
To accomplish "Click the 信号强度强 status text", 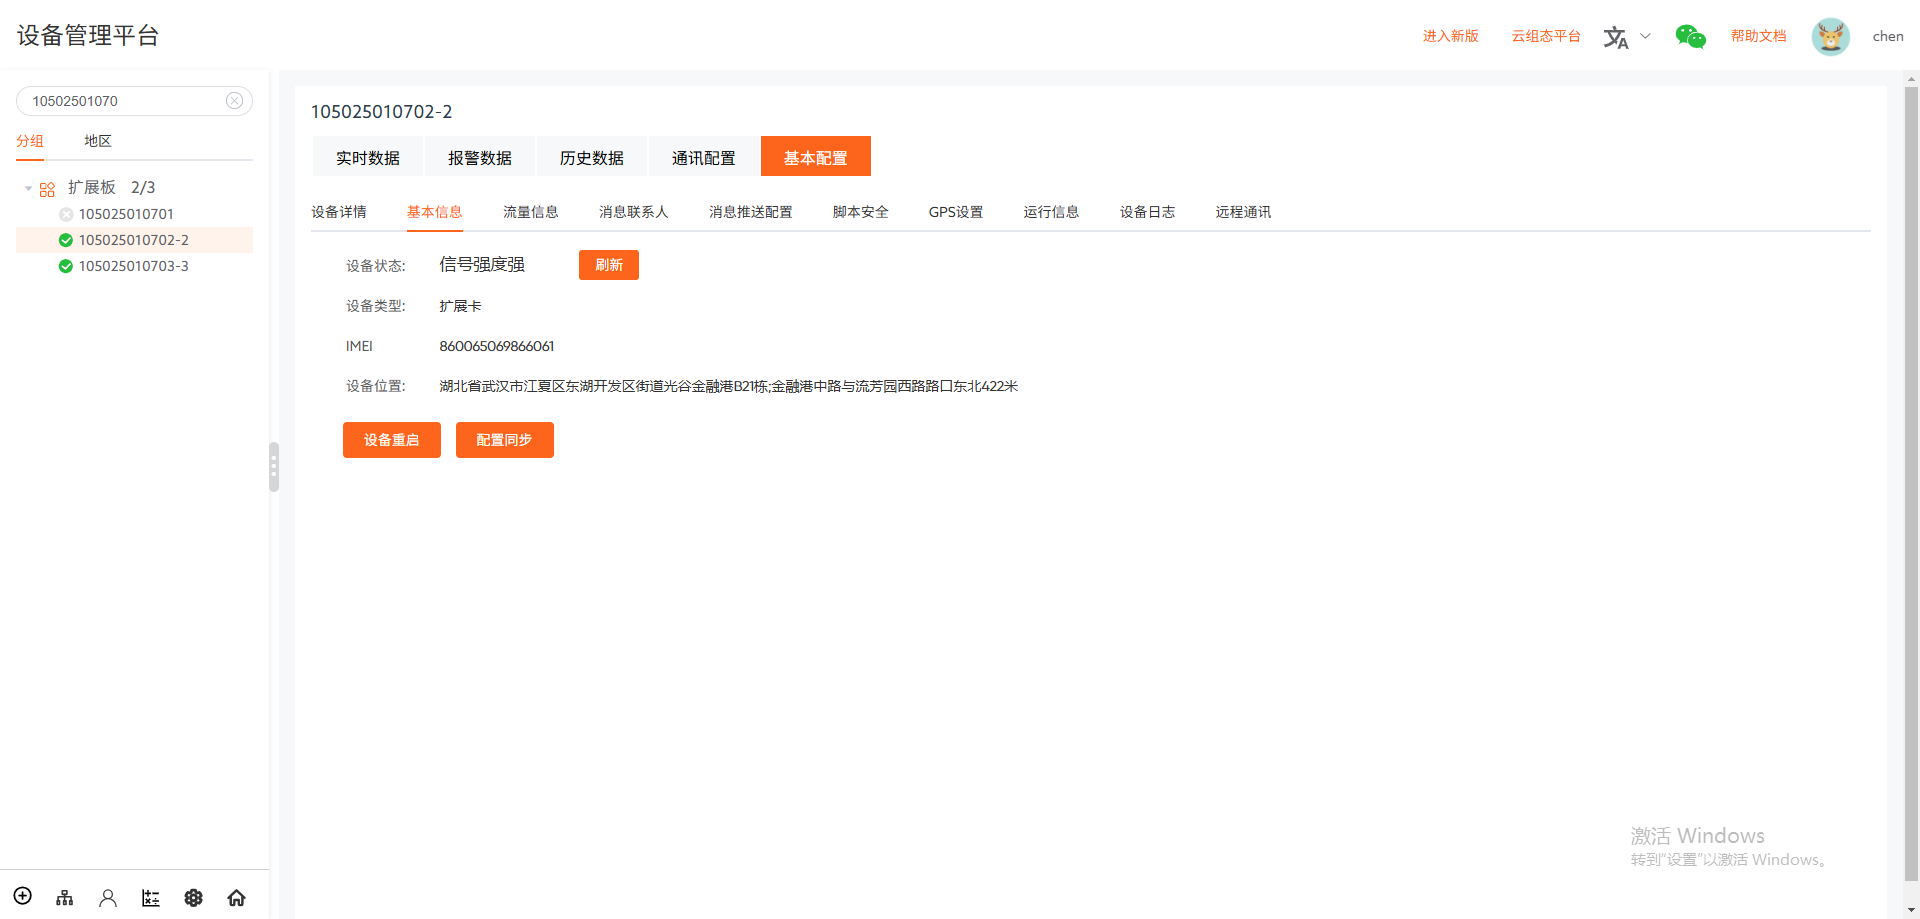I will [482, 264].
